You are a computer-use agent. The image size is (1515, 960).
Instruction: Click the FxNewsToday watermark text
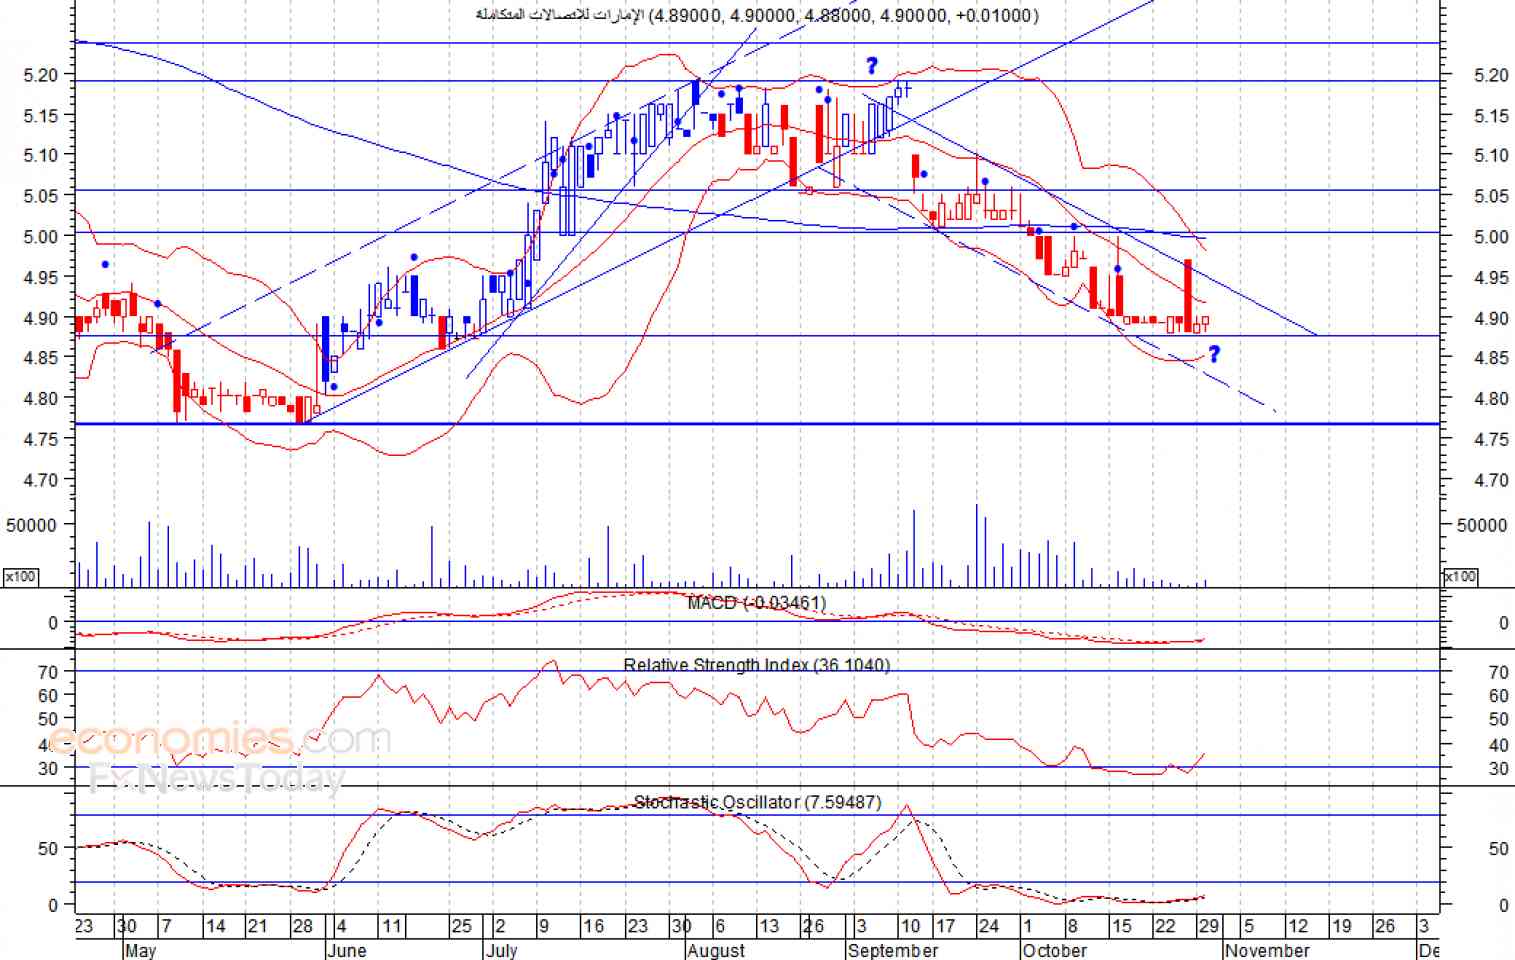pos(217,778)
